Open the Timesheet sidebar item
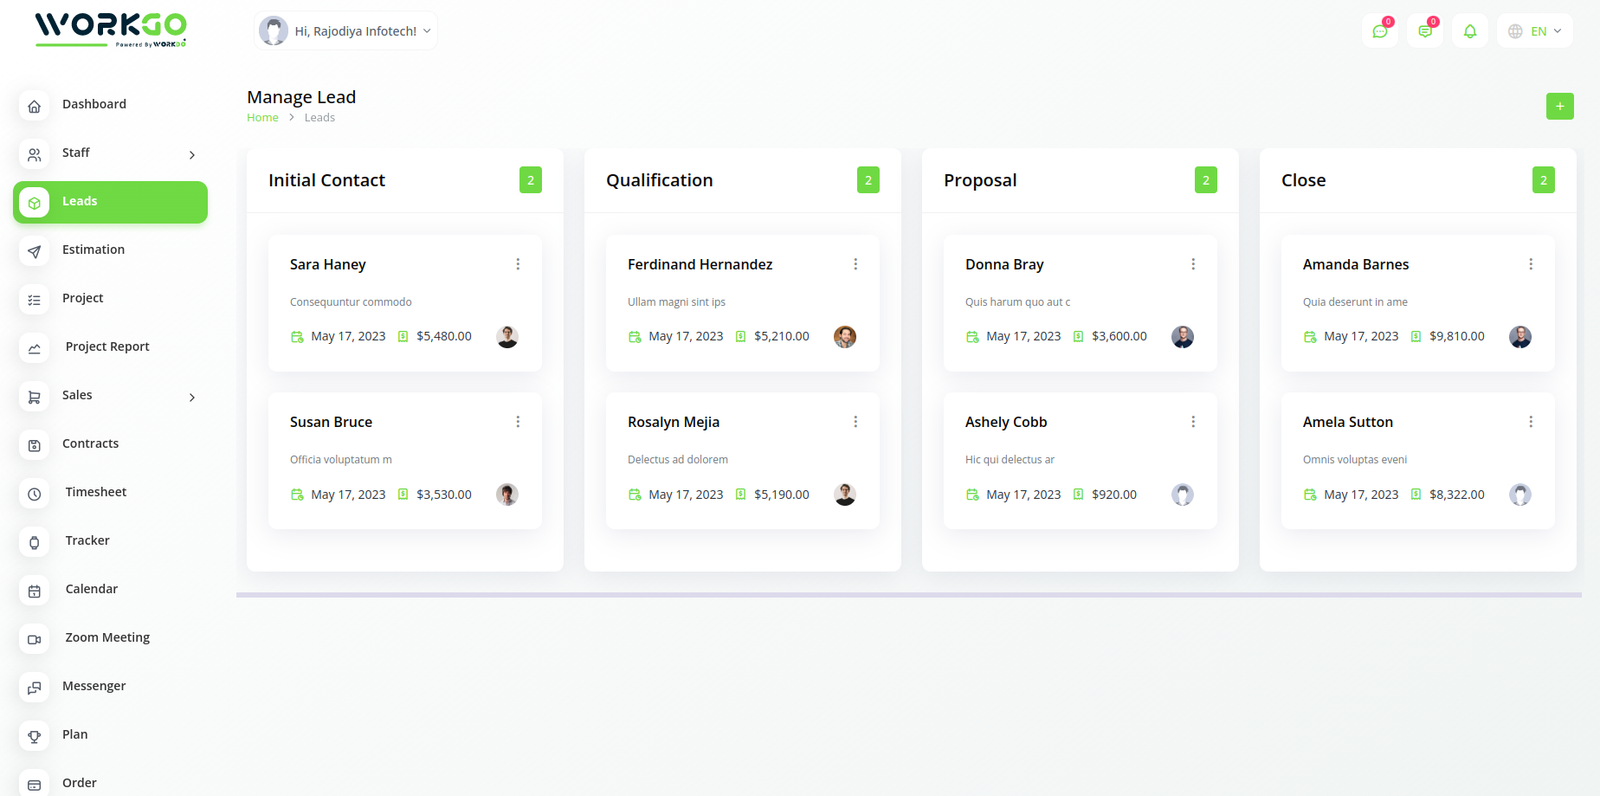The height and width of the screenshot is (796, 1600). click(x=95, y=492)
